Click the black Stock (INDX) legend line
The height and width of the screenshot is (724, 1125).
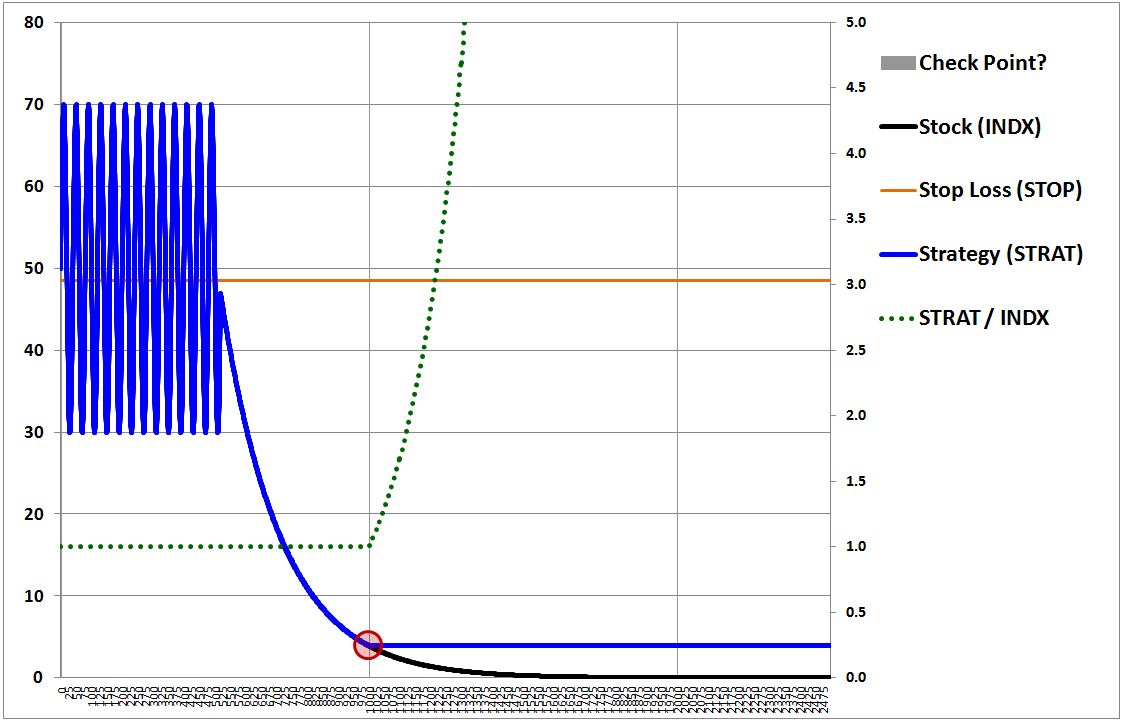(x=897, y=127)
